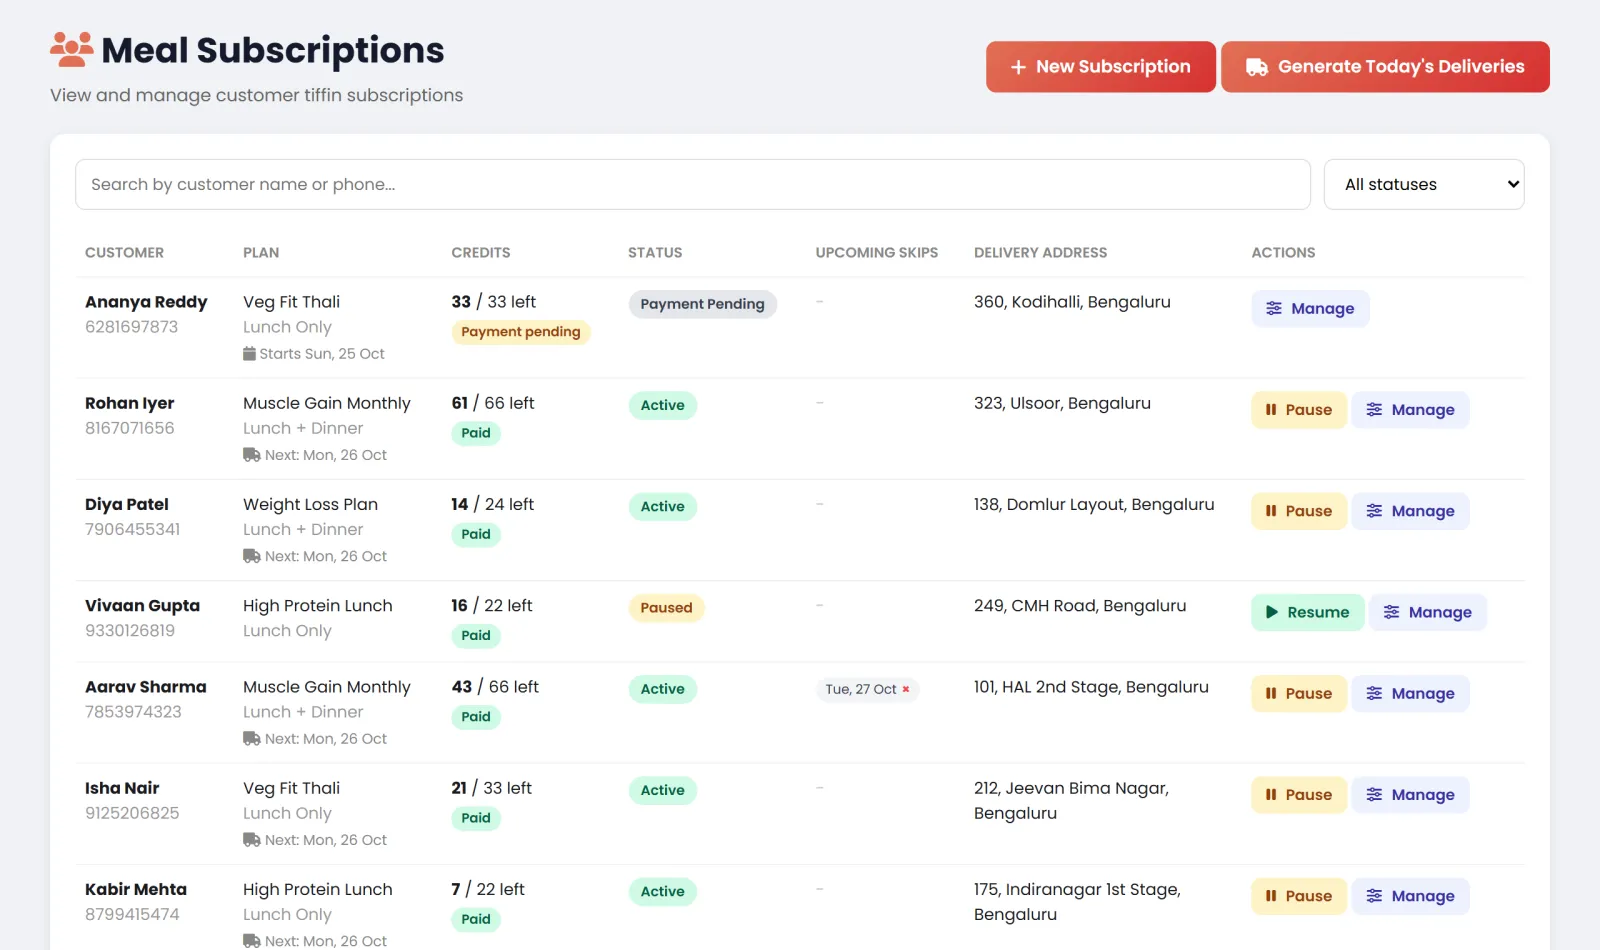Pause Kabir Mehta's subscription
Screen dimensions: 1600x950
pyautogui.click(x=1298, y=896)
